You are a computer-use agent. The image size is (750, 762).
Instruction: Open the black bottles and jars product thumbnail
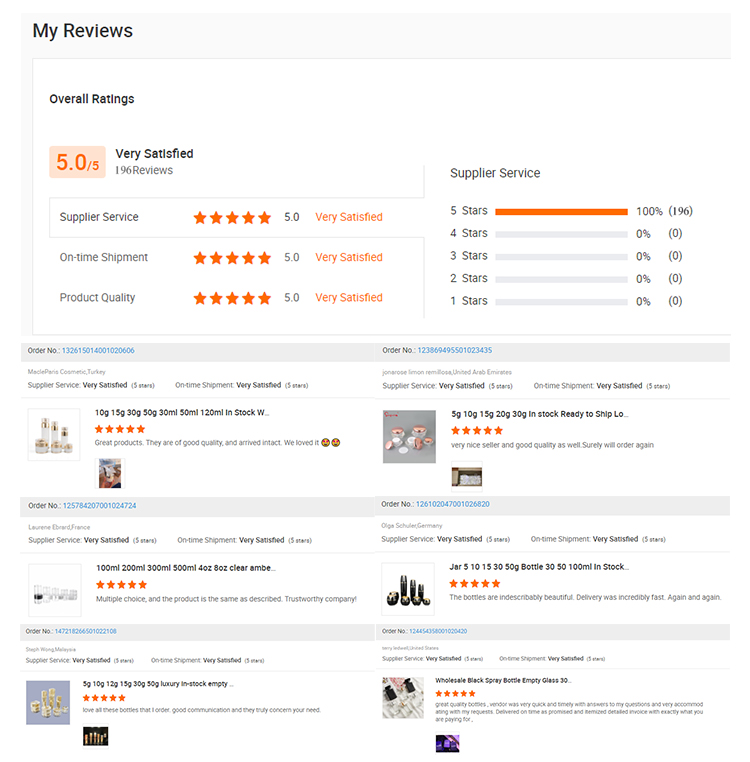point(408,589)
